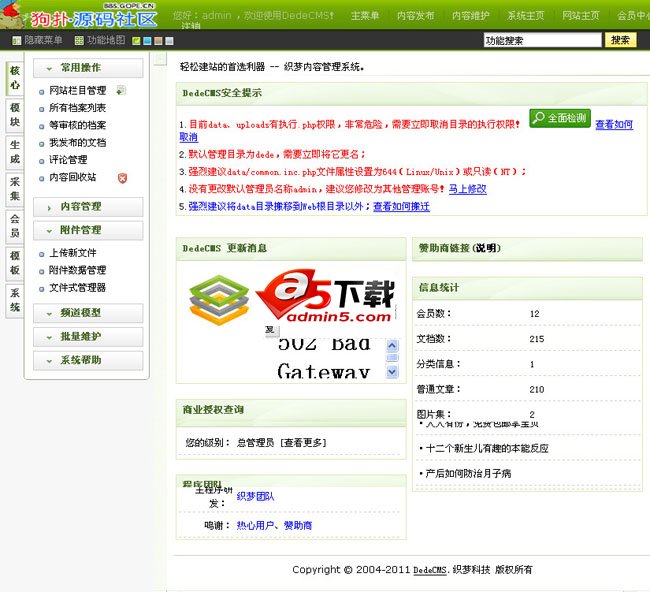Choose the gray theme swatch in toolbar
This screenshot has height=592, width=650.
pyautogui.click(x=169, y=41)
